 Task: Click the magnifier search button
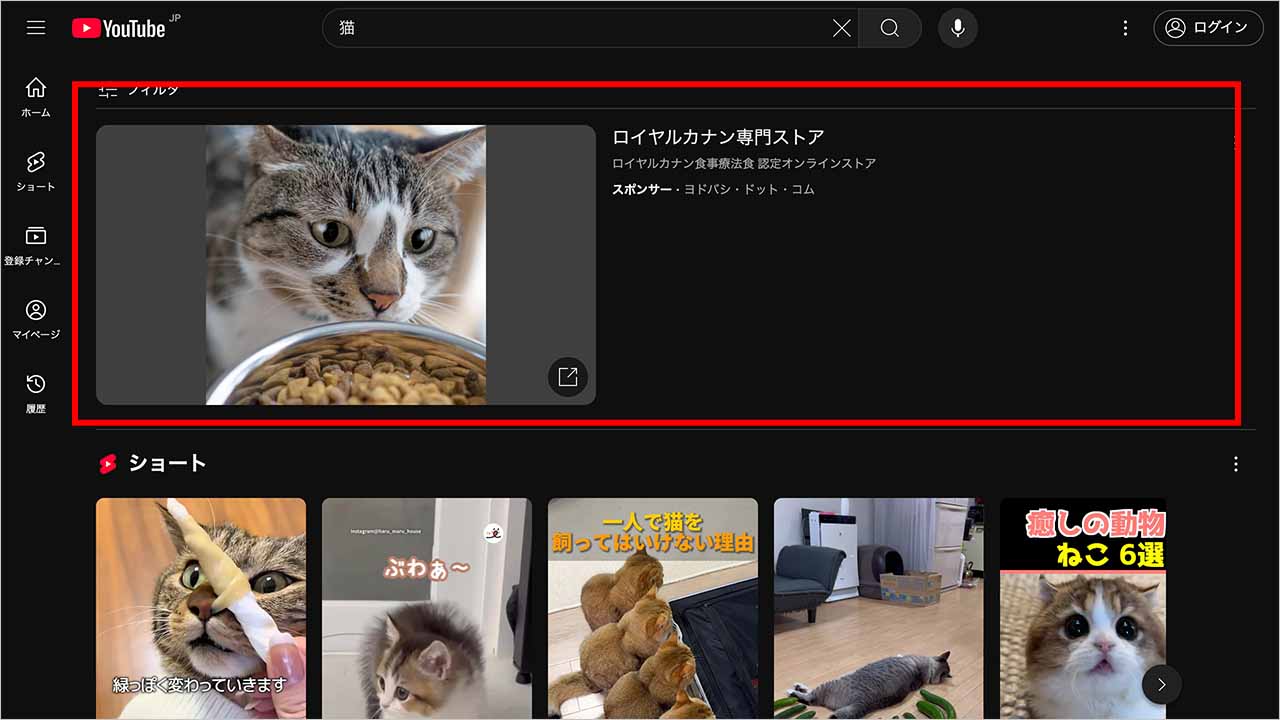pos(890,28)
